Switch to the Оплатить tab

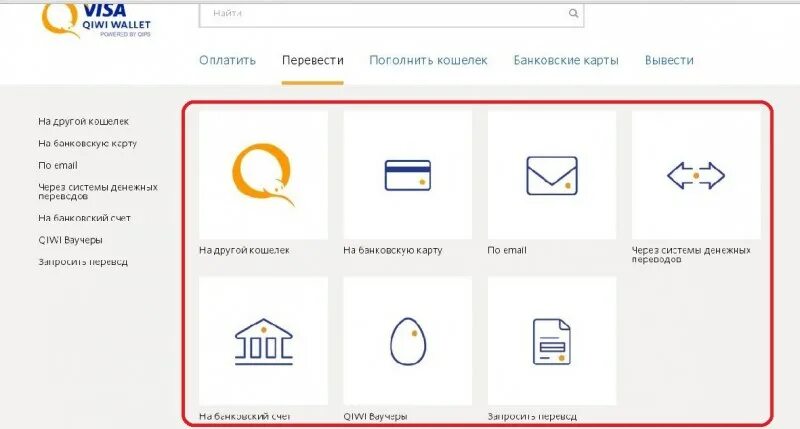(x=227, y=60)
